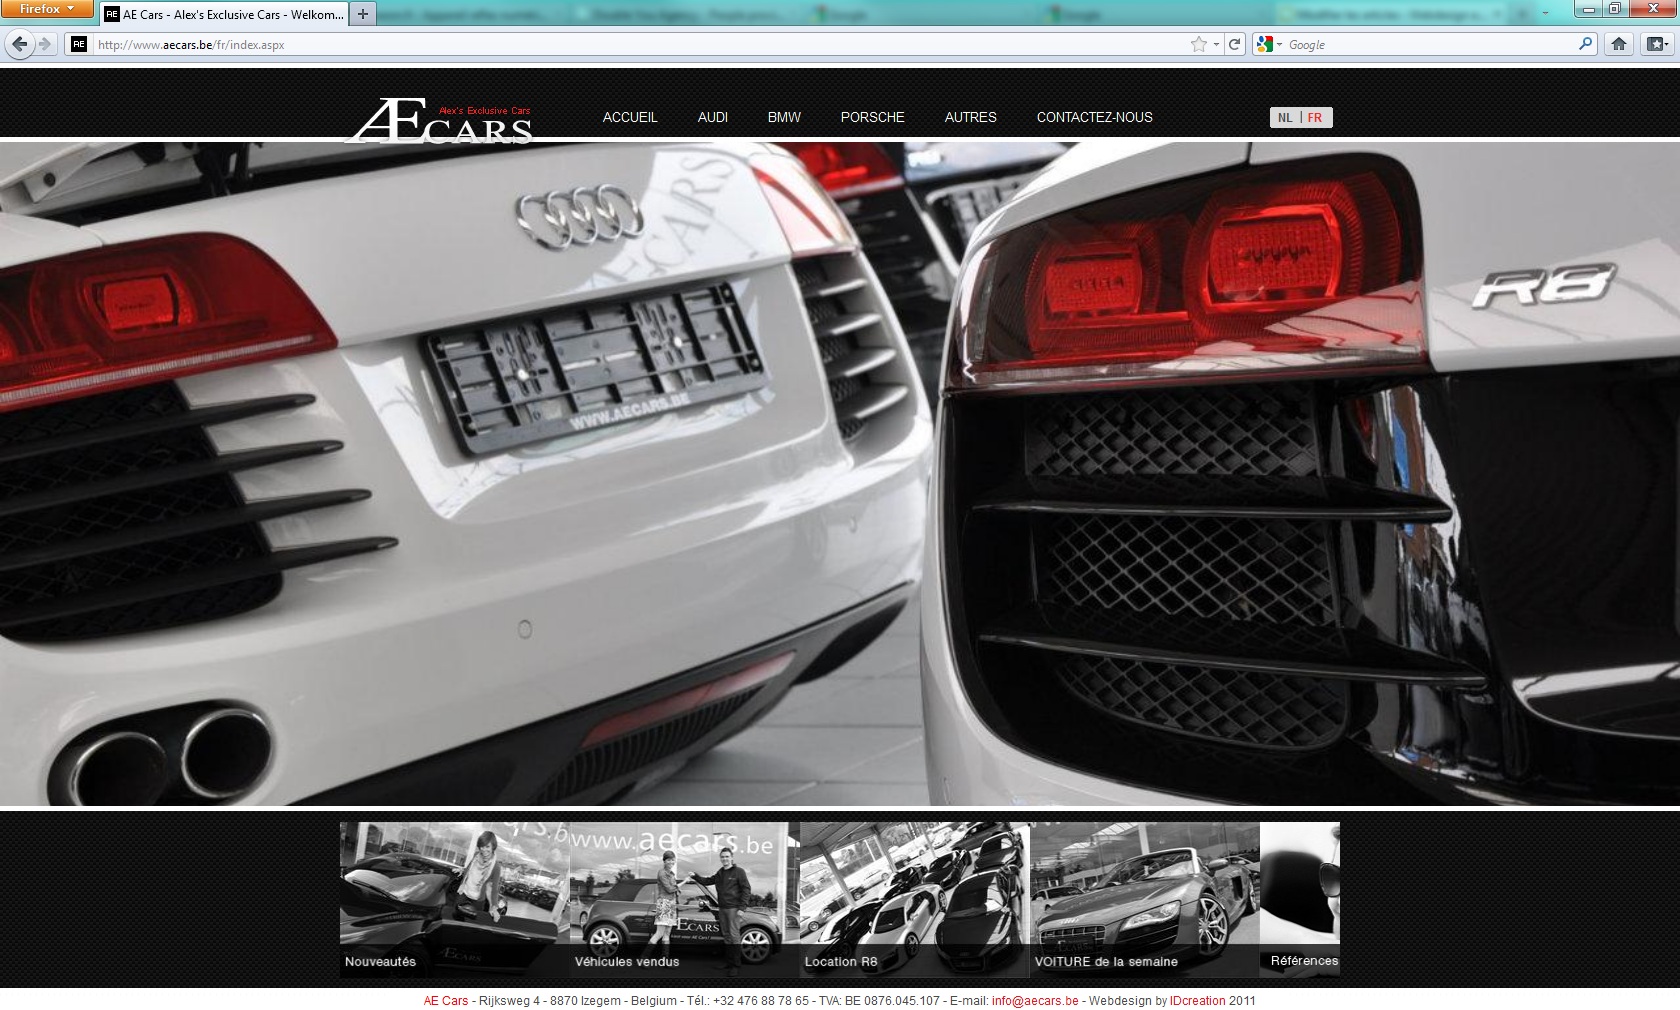Screen dimensions: 1680x1010
Task: Open the BMW menu item
Action: tap(784, 117)
